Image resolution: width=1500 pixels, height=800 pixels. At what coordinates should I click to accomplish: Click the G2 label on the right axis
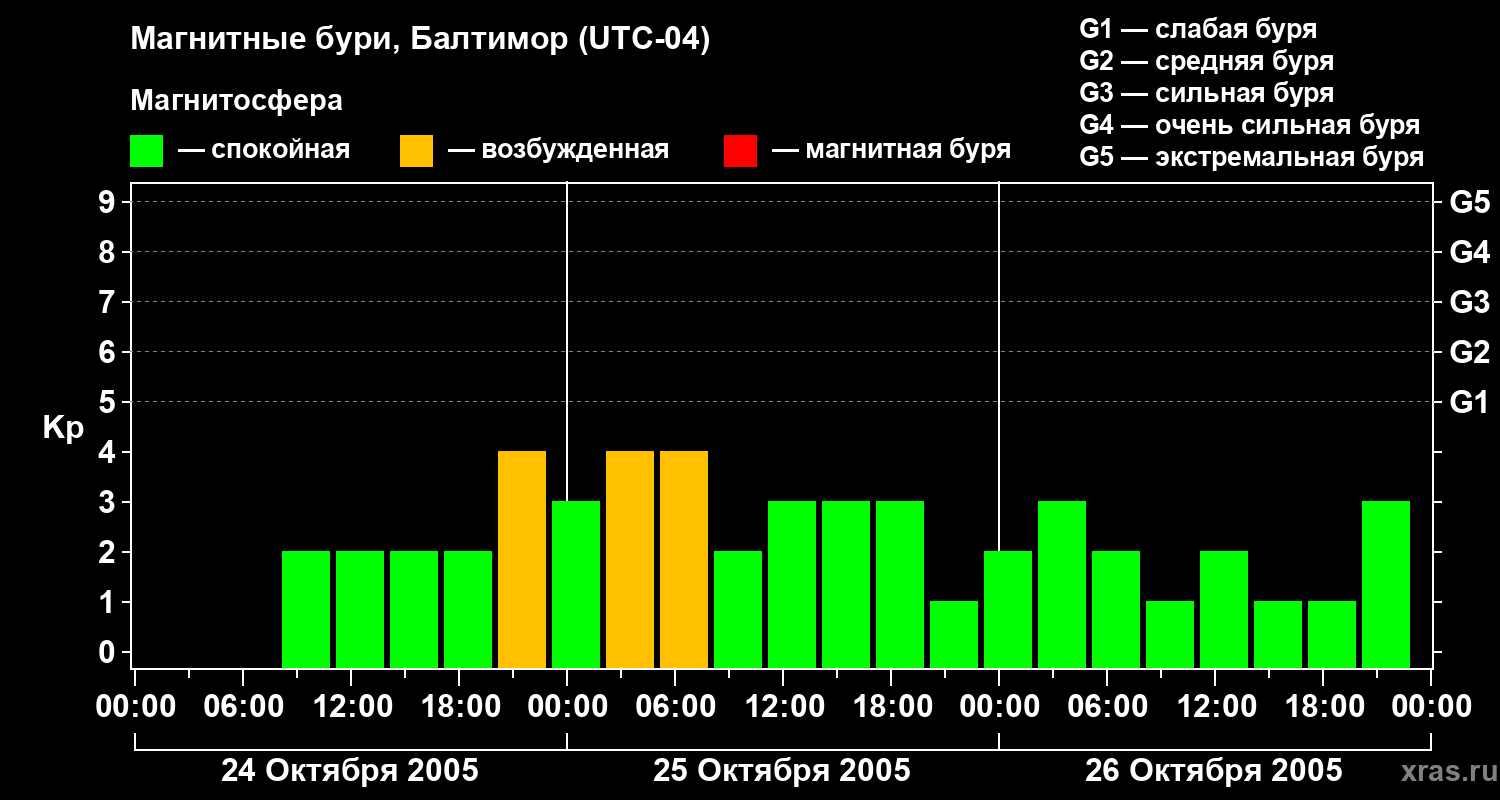[x=1469, y=352]
